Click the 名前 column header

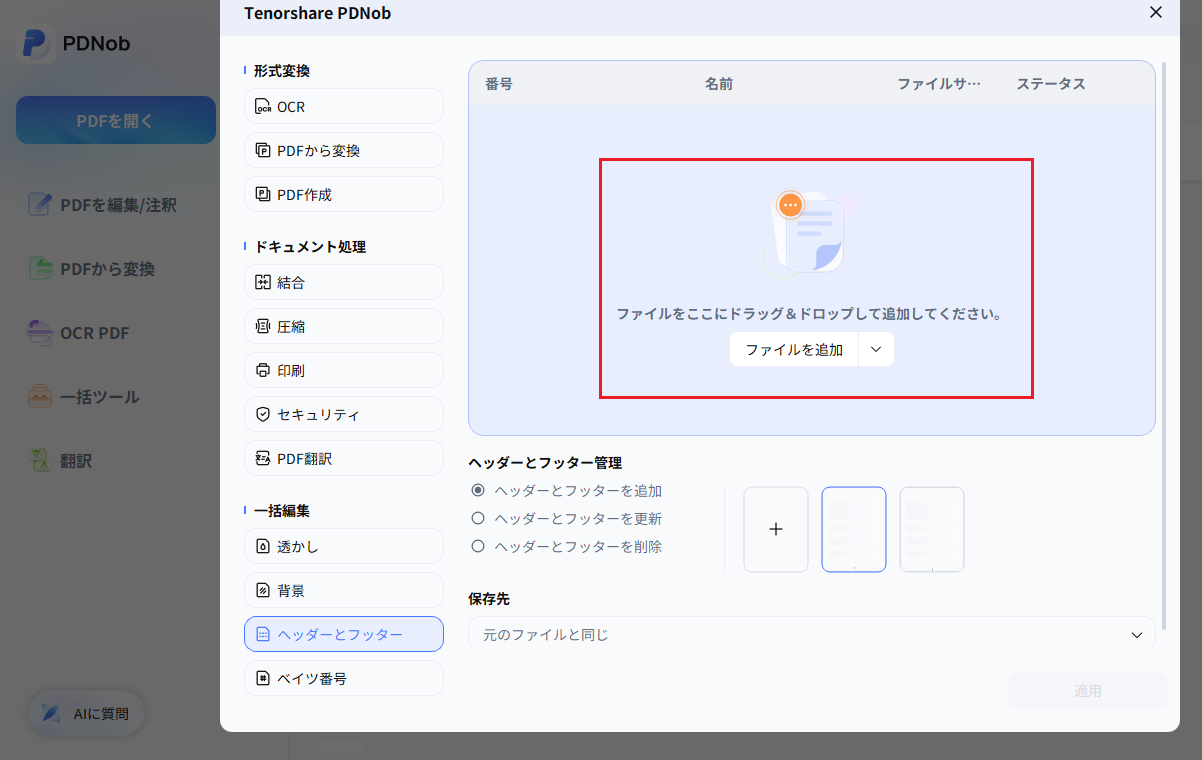pos(719,84)
